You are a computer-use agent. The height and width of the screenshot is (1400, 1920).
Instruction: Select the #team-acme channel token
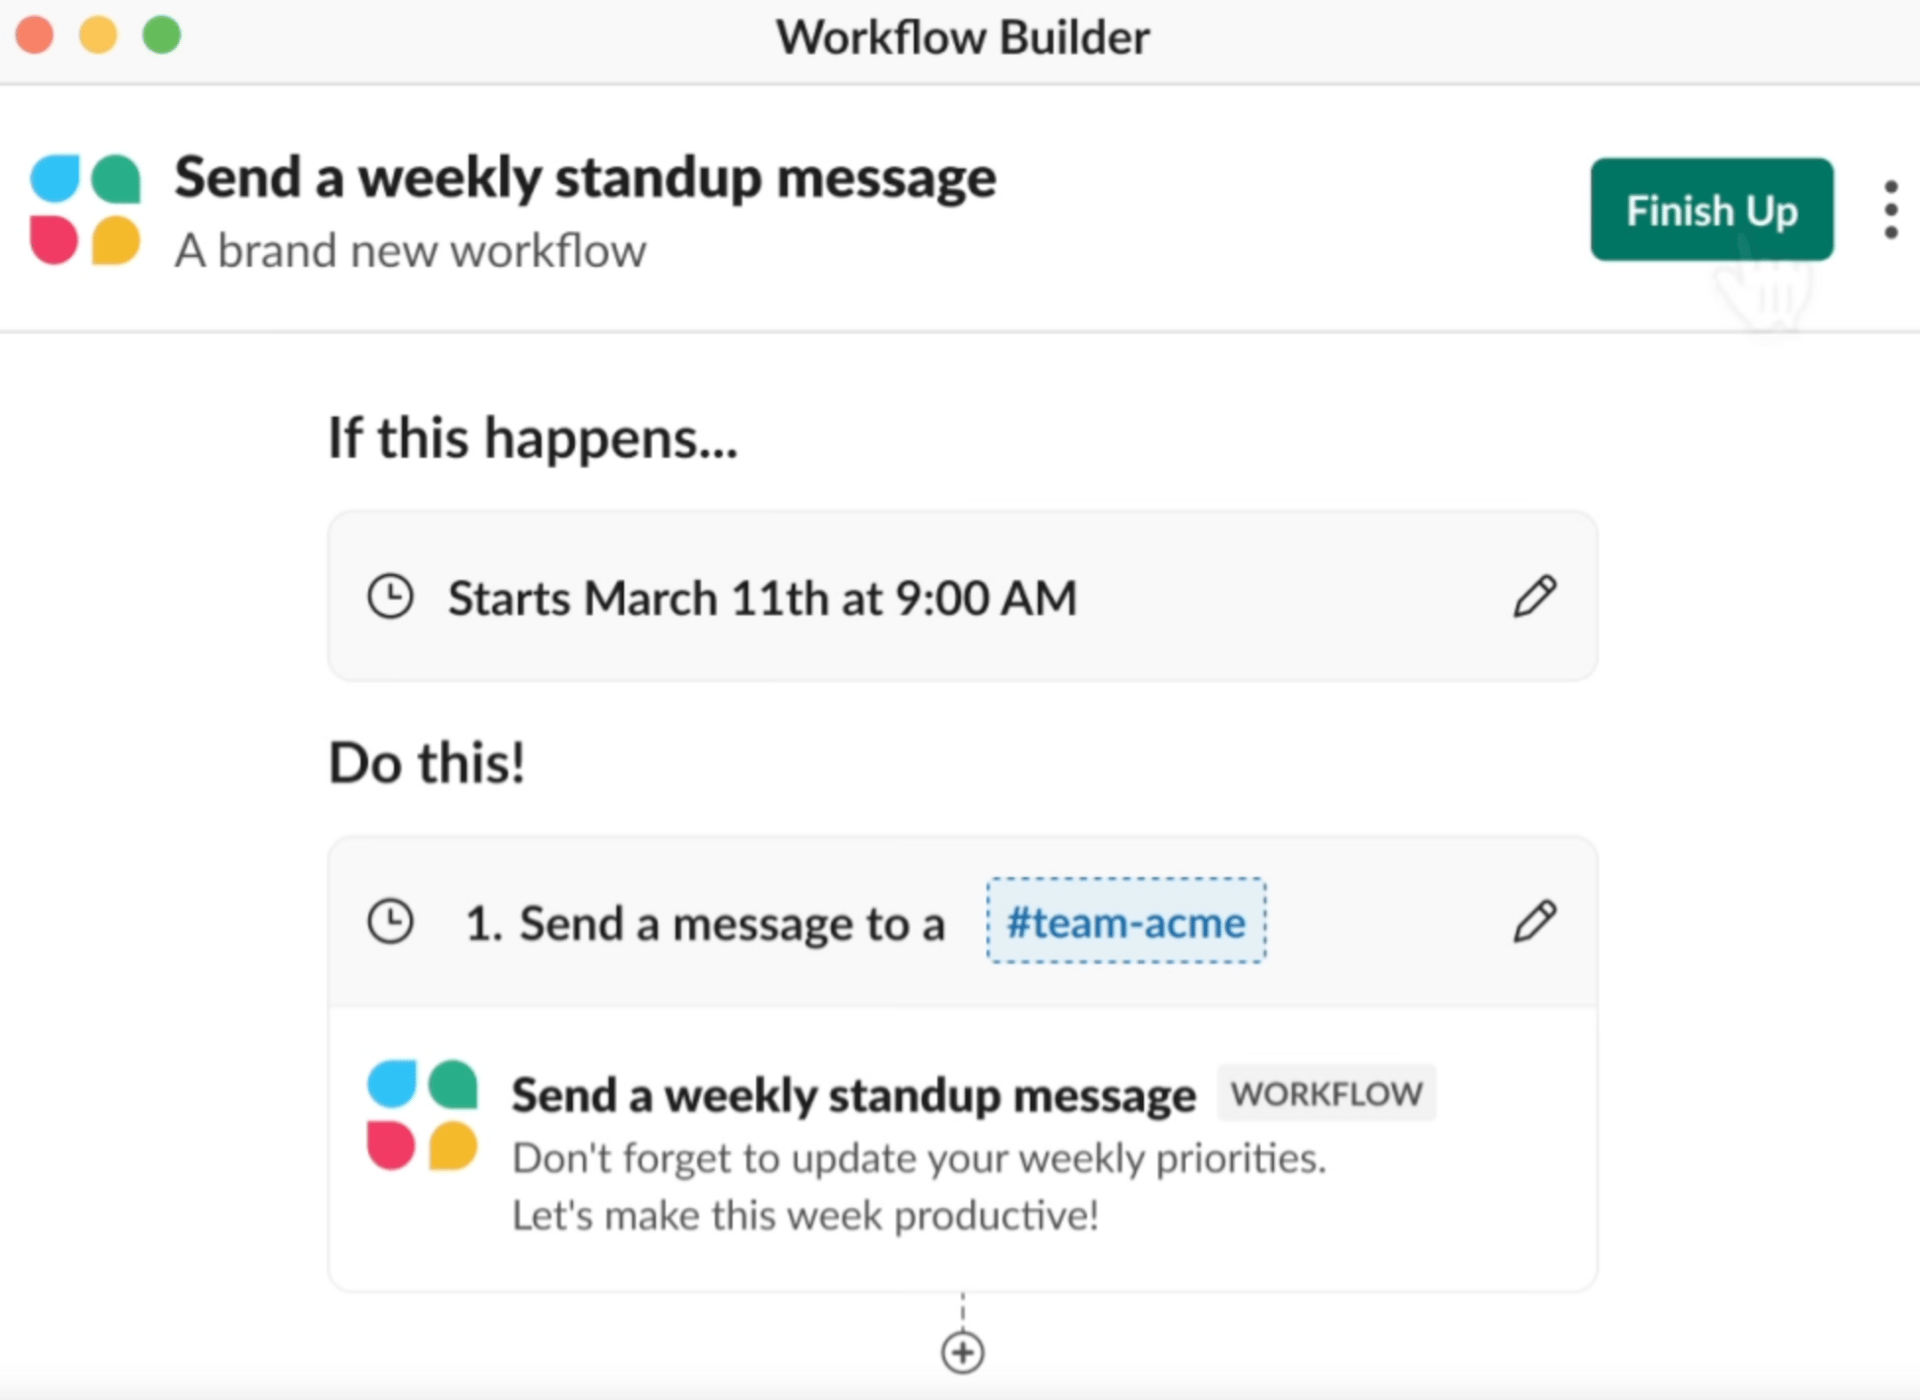(1124, 921)
